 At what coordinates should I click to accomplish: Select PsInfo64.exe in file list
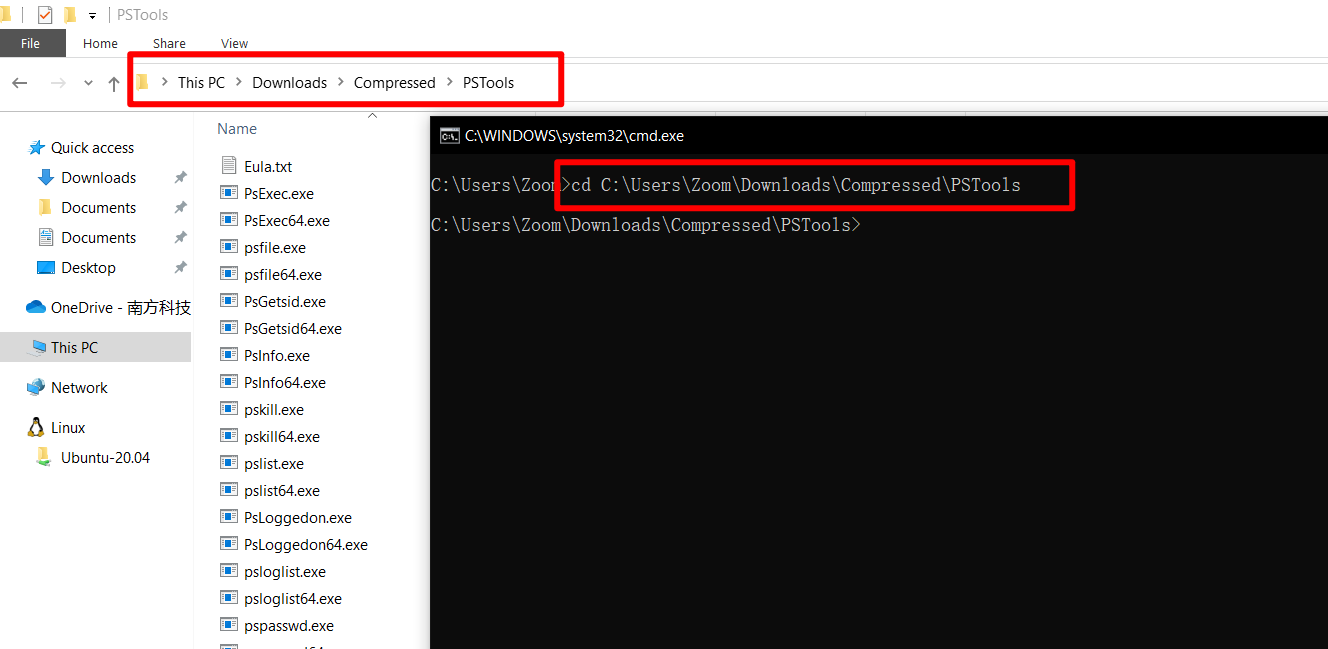285,383
